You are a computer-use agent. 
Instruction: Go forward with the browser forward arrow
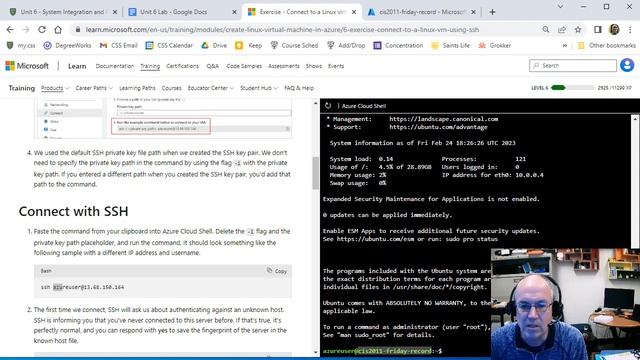[26, 29]
